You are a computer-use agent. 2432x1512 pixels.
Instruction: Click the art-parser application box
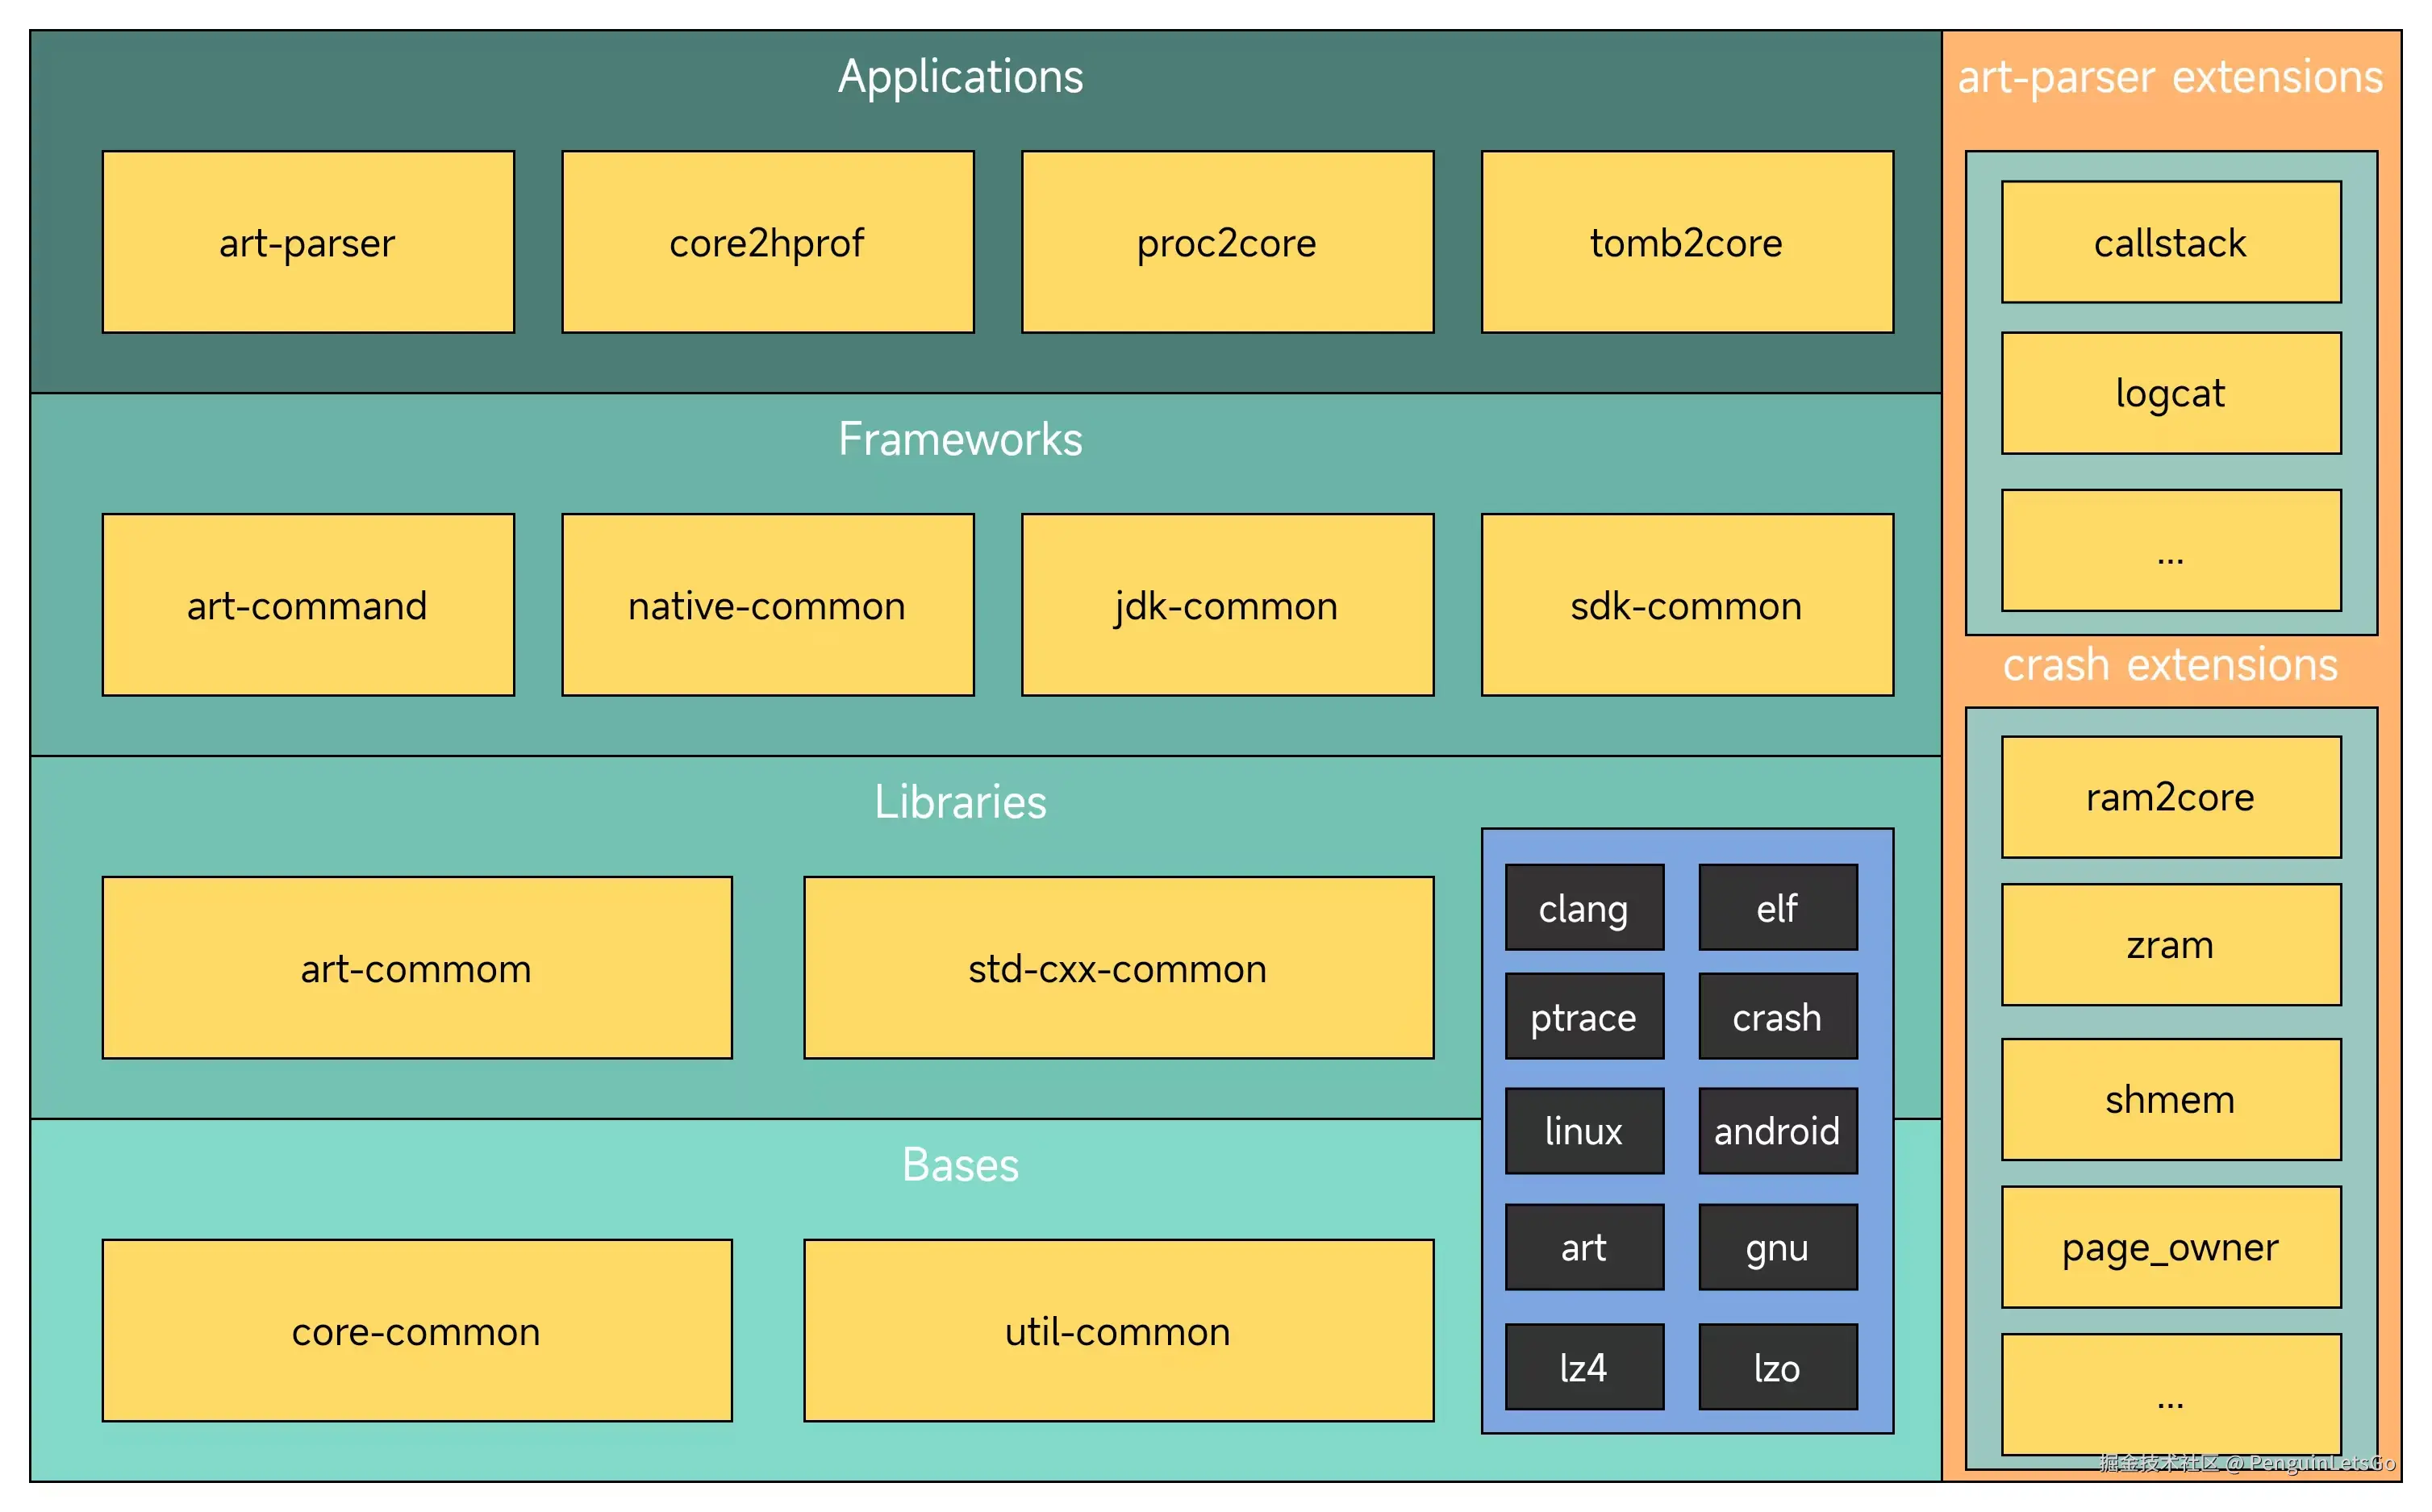click(x=308, y=242)
